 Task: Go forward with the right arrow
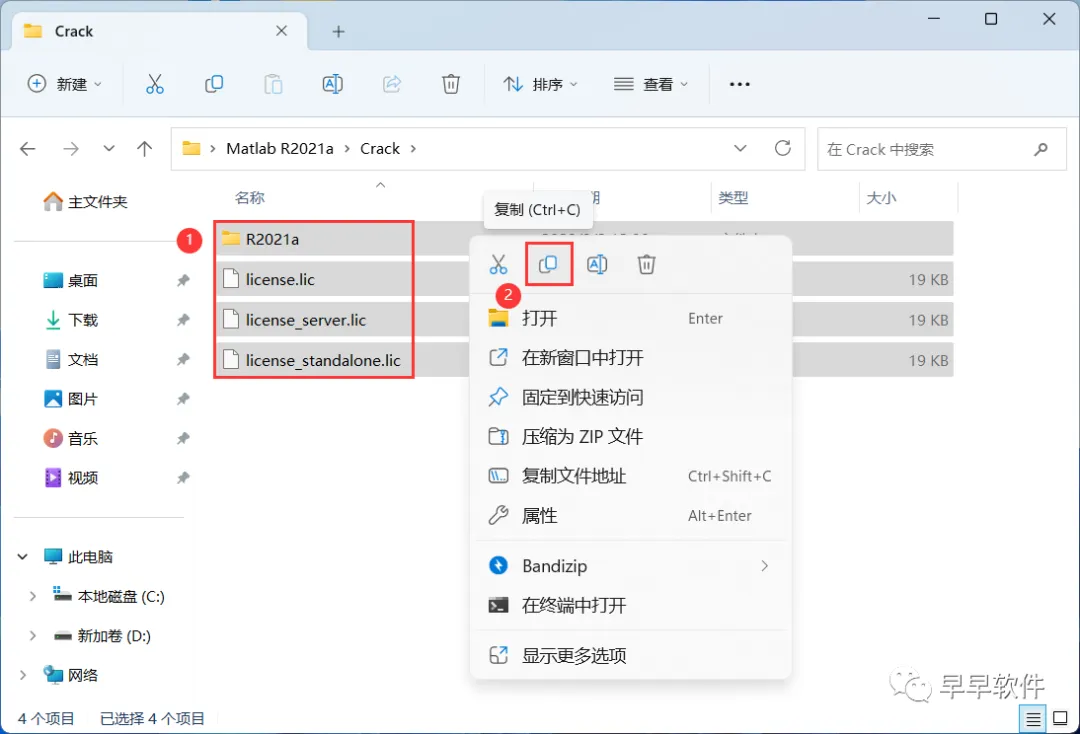pos(71,149)
